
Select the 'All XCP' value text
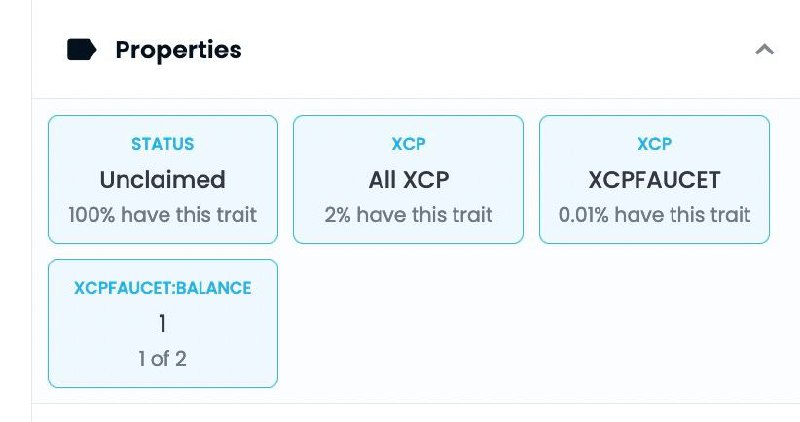[x=409, y=180]
